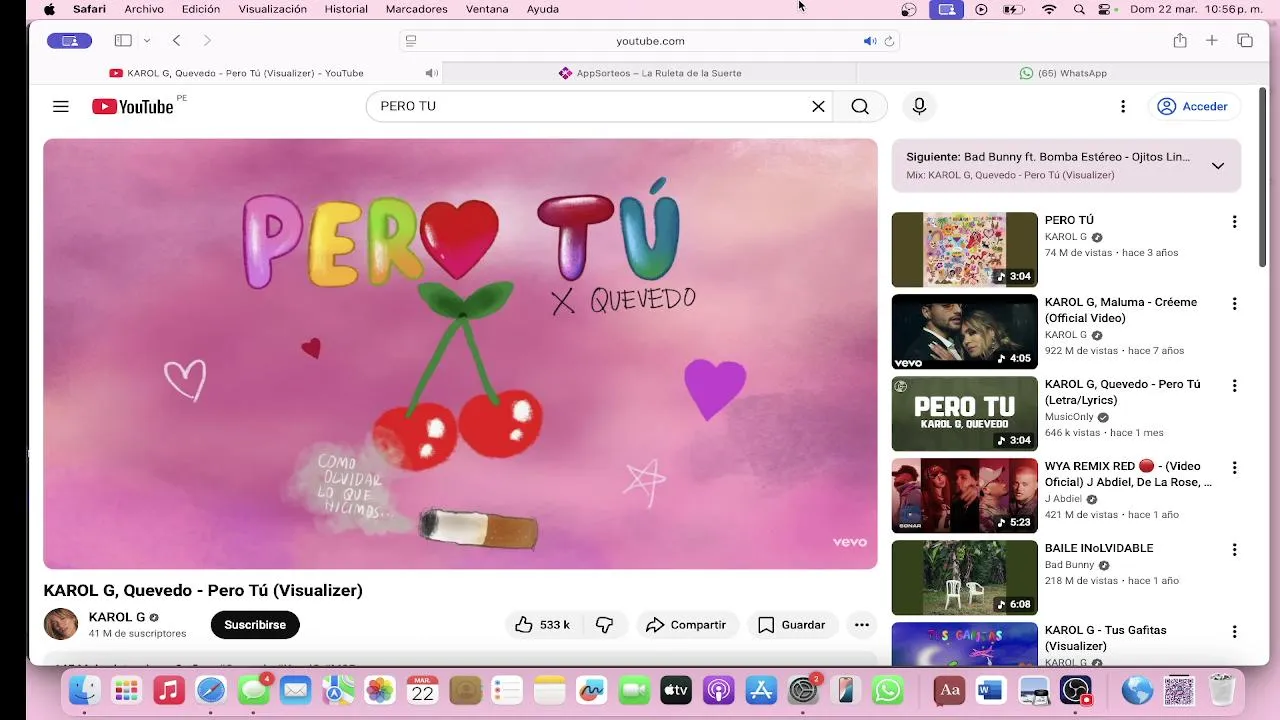Open the Ventana menu
Image resolution: width=1280 pixels, height=720 pixels.
[x=486, y=9]
